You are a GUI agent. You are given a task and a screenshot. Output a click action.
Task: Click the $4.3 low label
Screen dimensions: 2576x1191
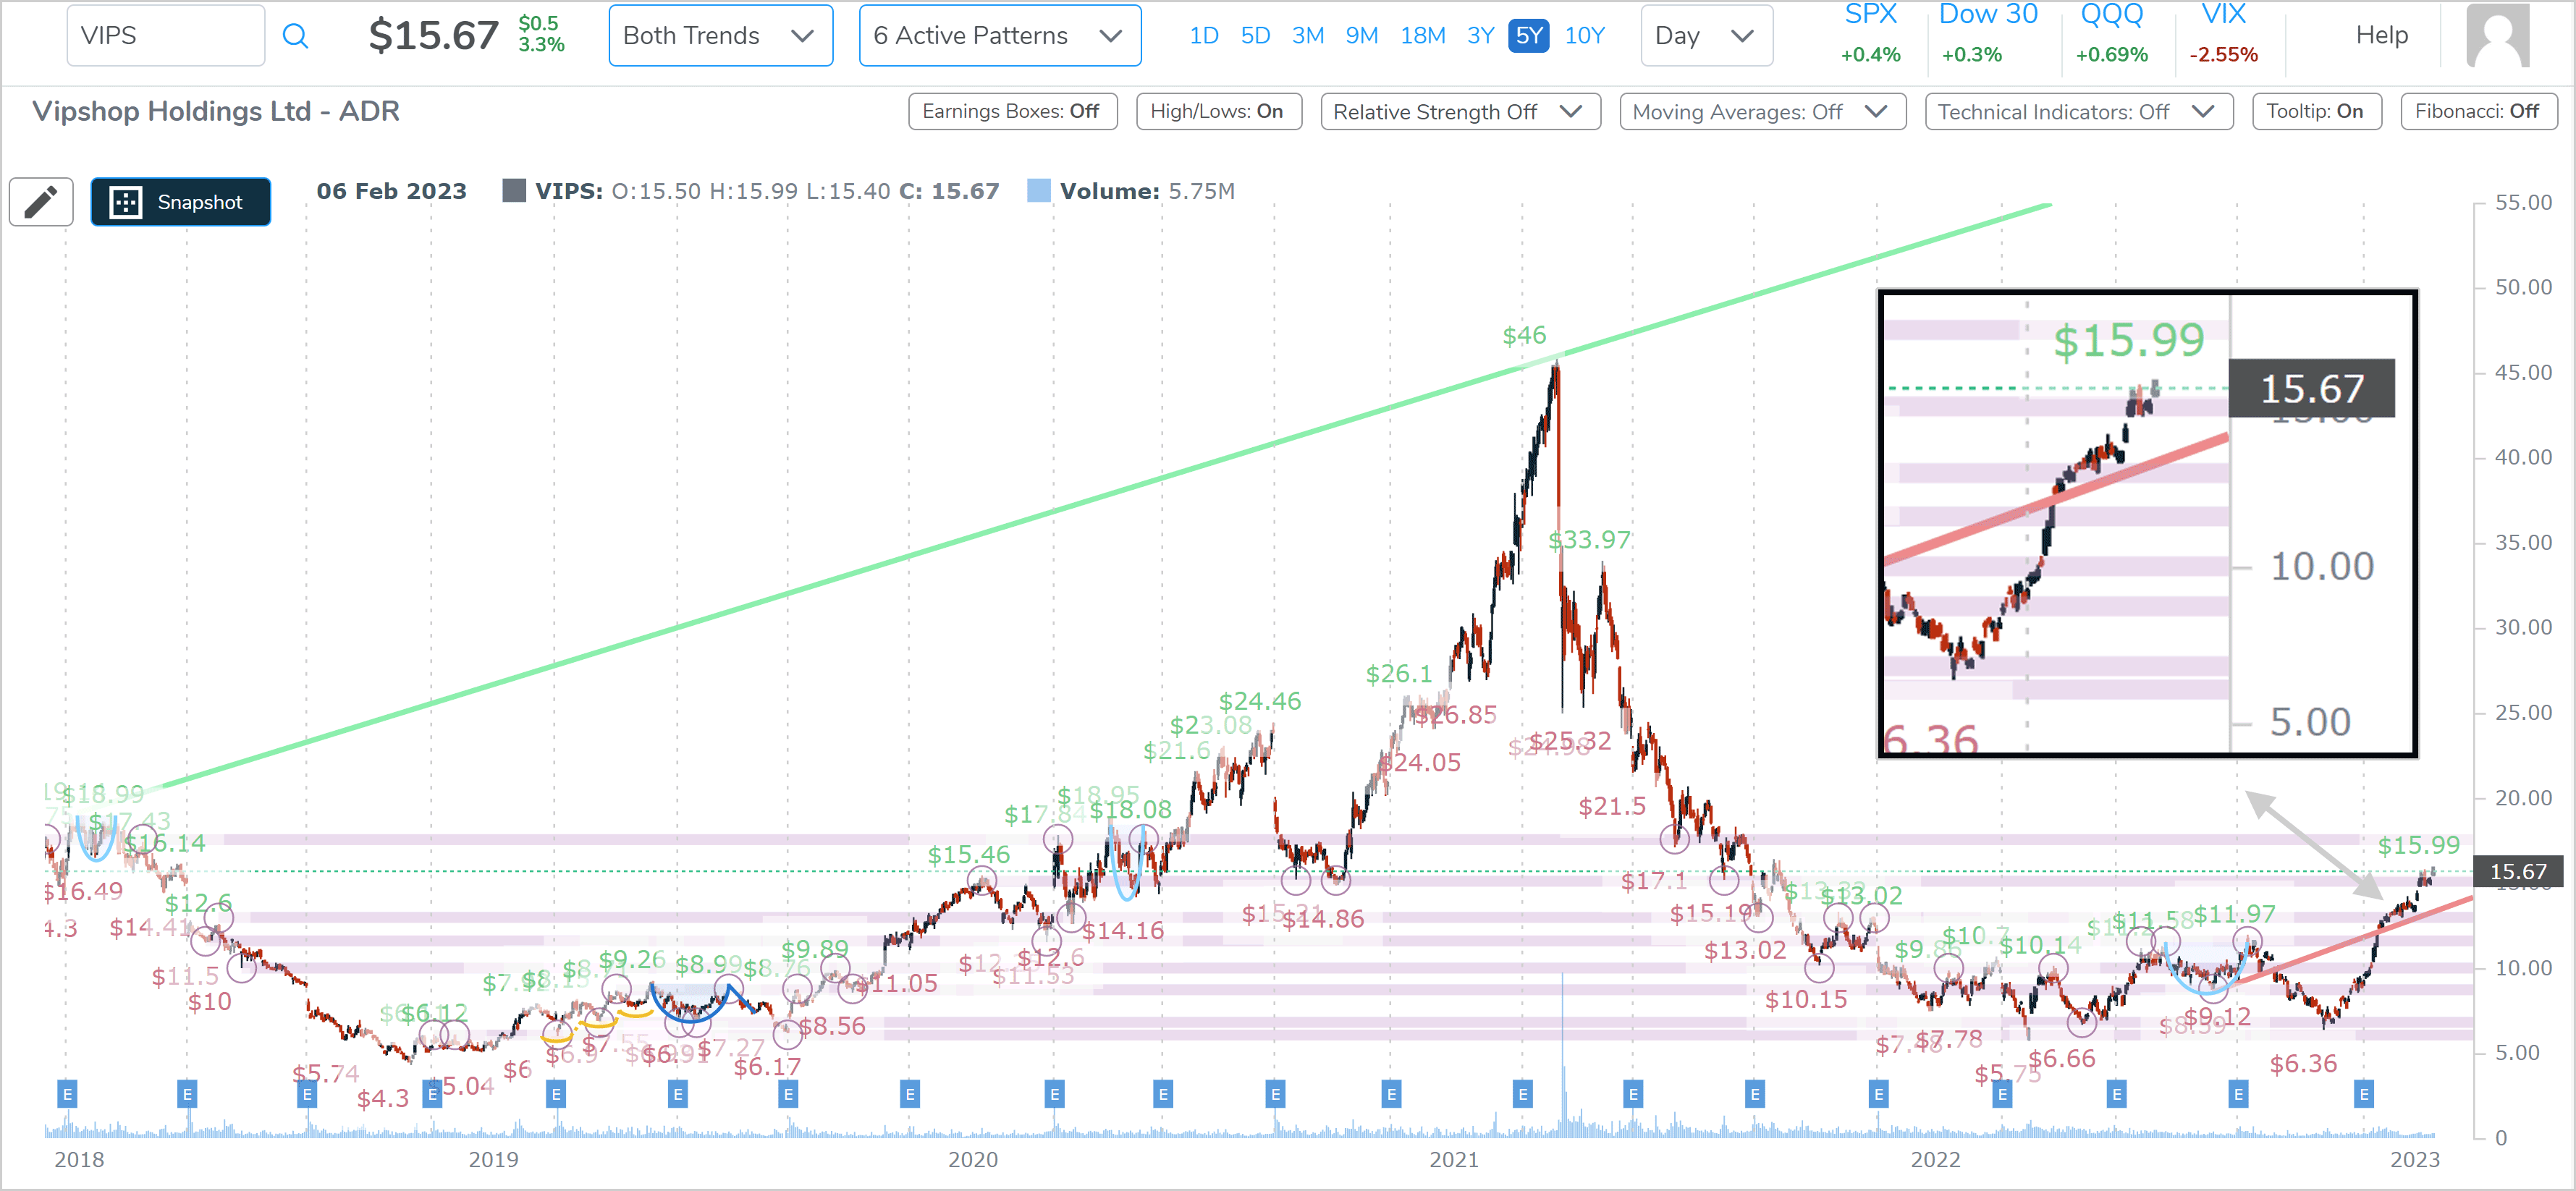tap(383, 1098)
